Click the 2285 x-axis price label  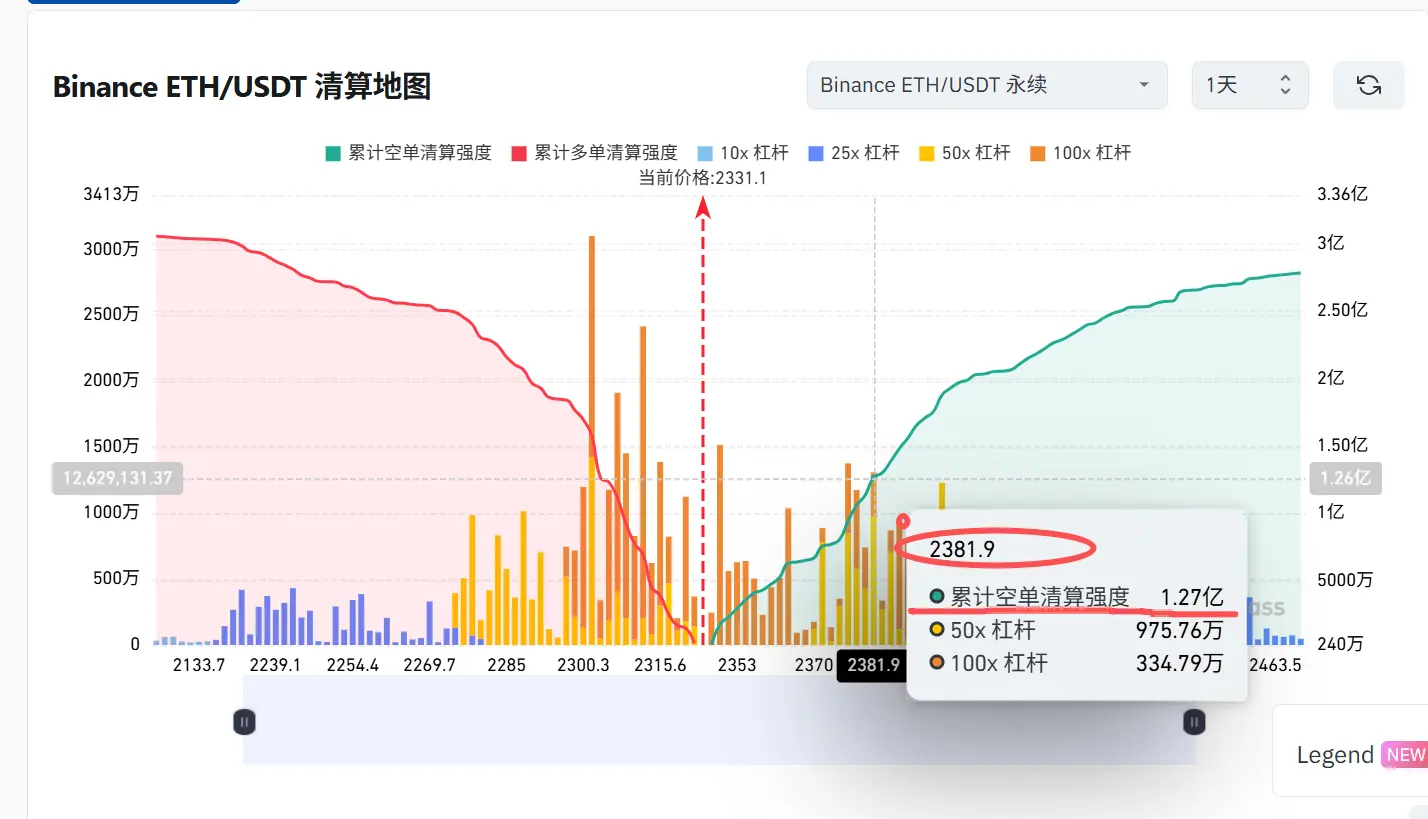pyautogui.click(x=507, y=665)
